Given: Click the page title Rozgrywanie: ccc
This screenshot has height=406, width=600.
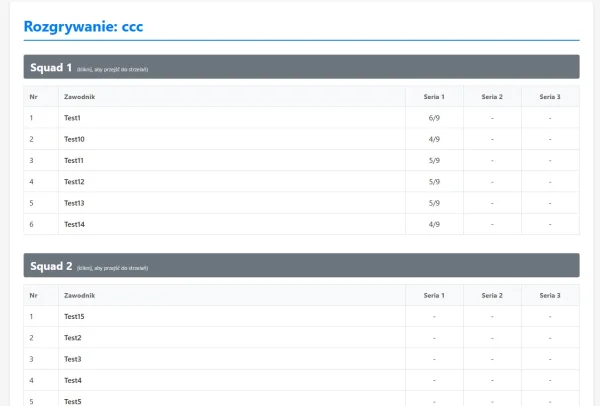Looking at the screenshot, I should click(83, 27).
